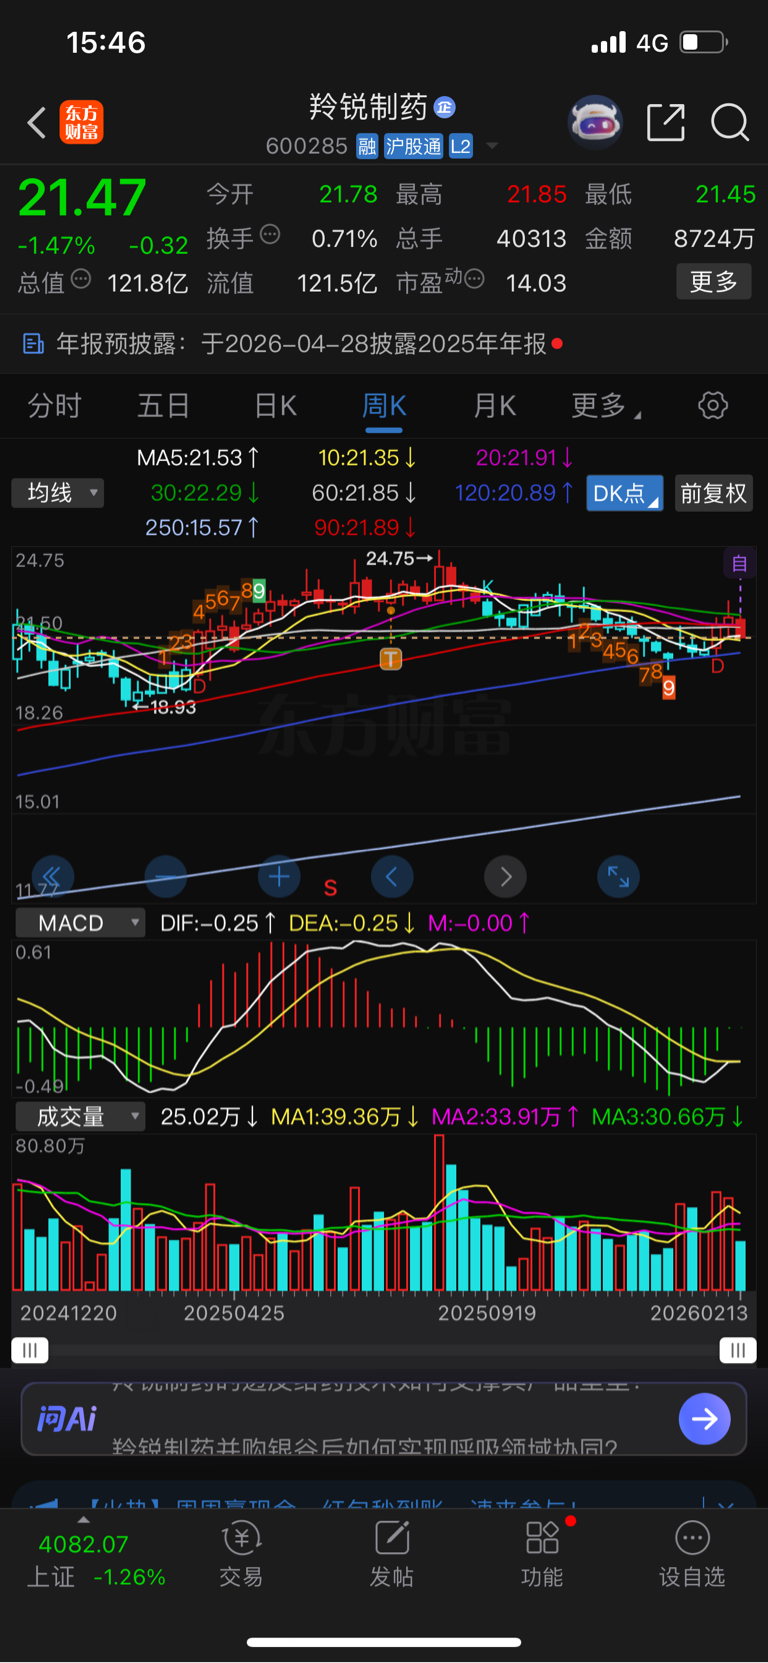
Task: Tap the 市盈 info smiley icon
Action: (x=474, y=279)
